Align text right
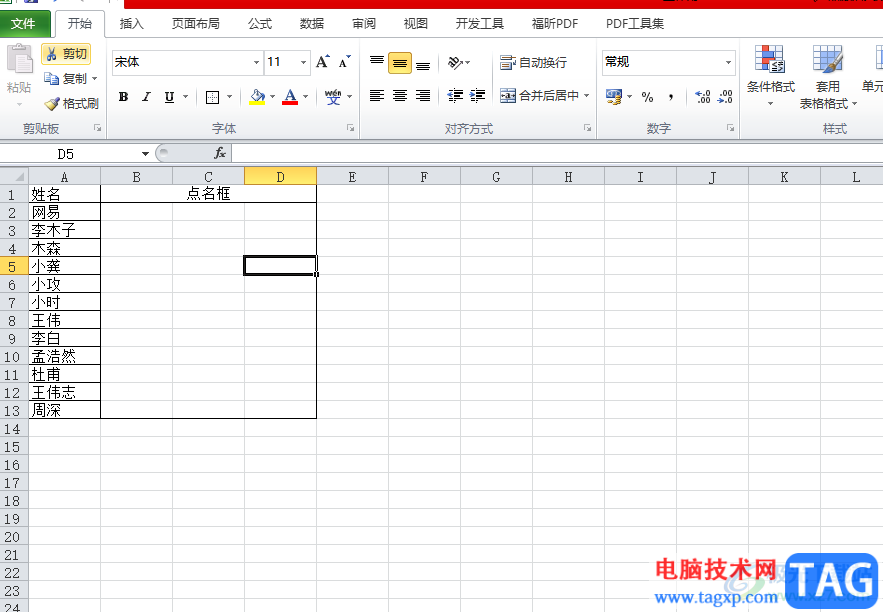 click(423, 96)
